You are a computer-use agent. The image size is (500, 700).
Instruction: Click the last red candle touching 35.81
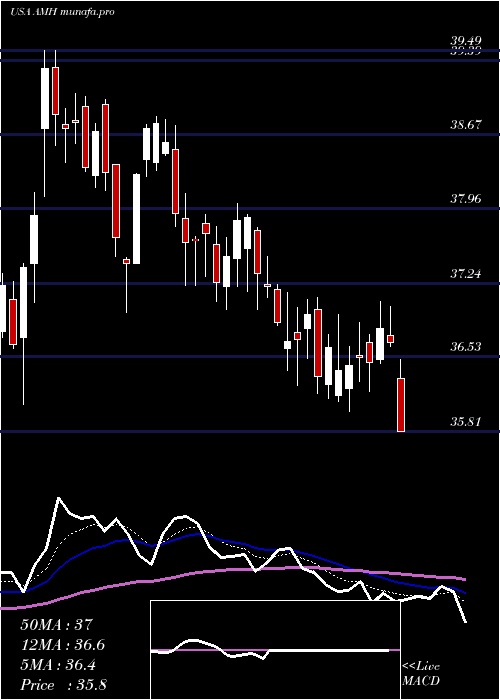pyautogui.click(x=401, y=404)
